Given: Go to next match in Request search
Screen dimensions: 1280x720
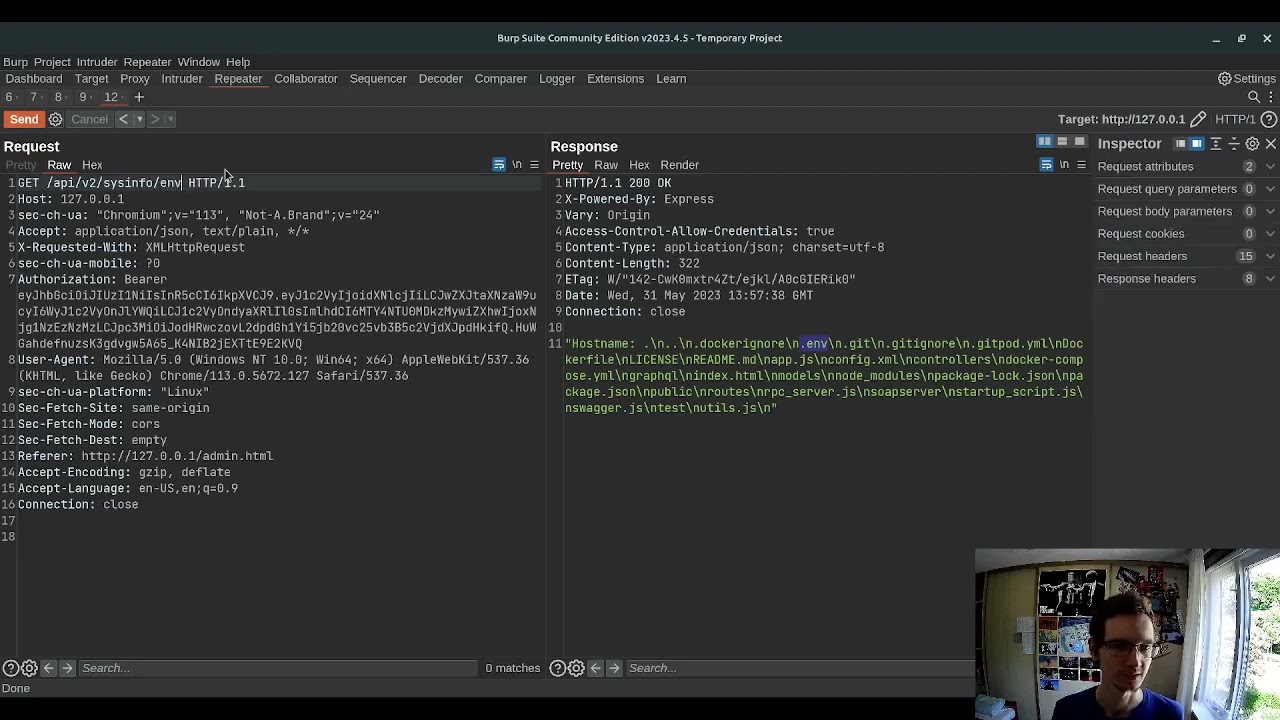Looking at the screenshot, I should (67, 668).
